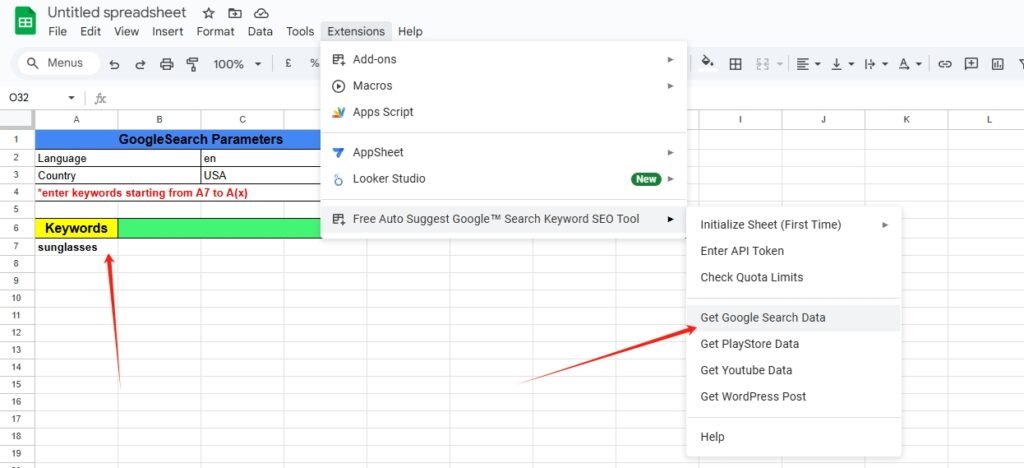The image size is (1024, 468).
Task: Close the Extensions menu
Action: (356, 31)
